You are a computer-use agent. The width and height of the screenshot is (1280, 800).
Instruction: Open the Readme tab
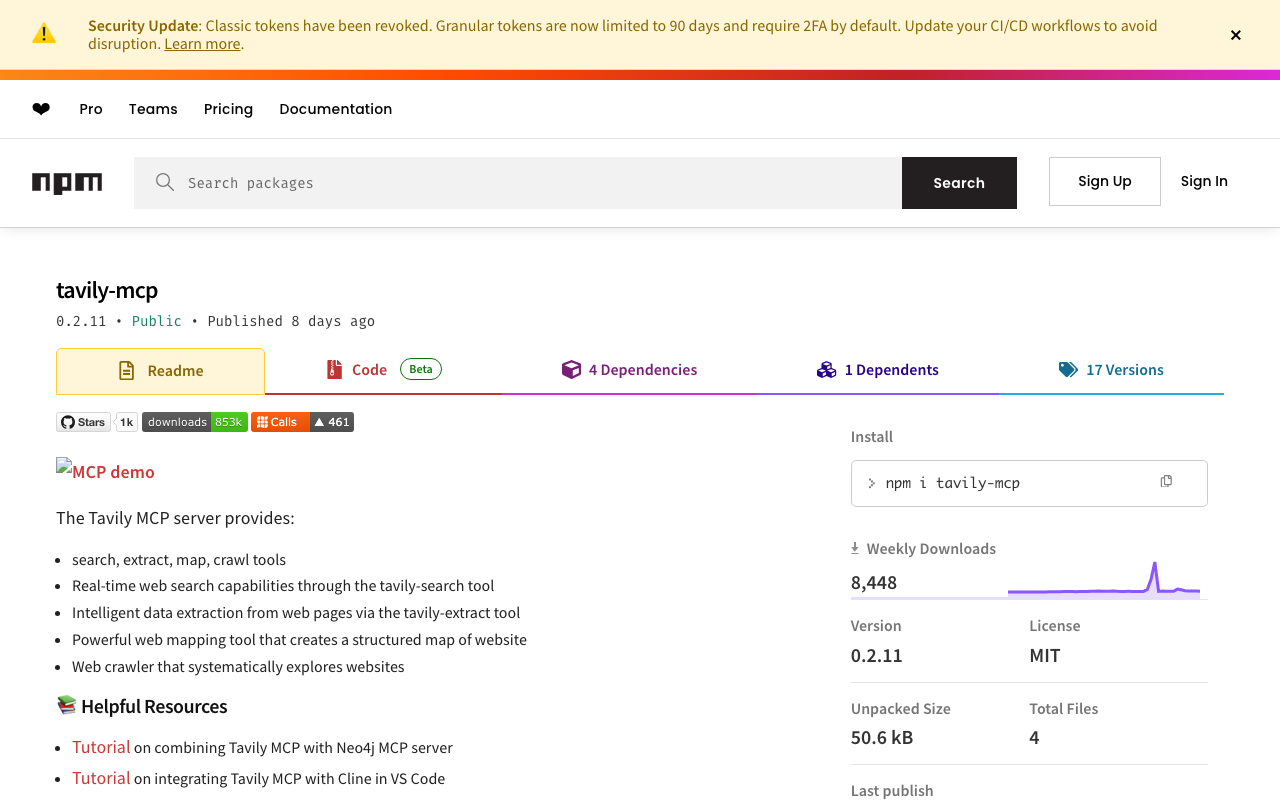[x=160, y=371]
